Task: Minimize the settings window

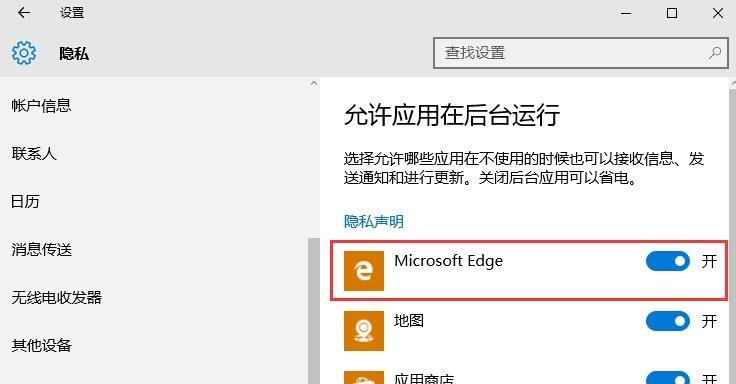Action: (626, 13)
